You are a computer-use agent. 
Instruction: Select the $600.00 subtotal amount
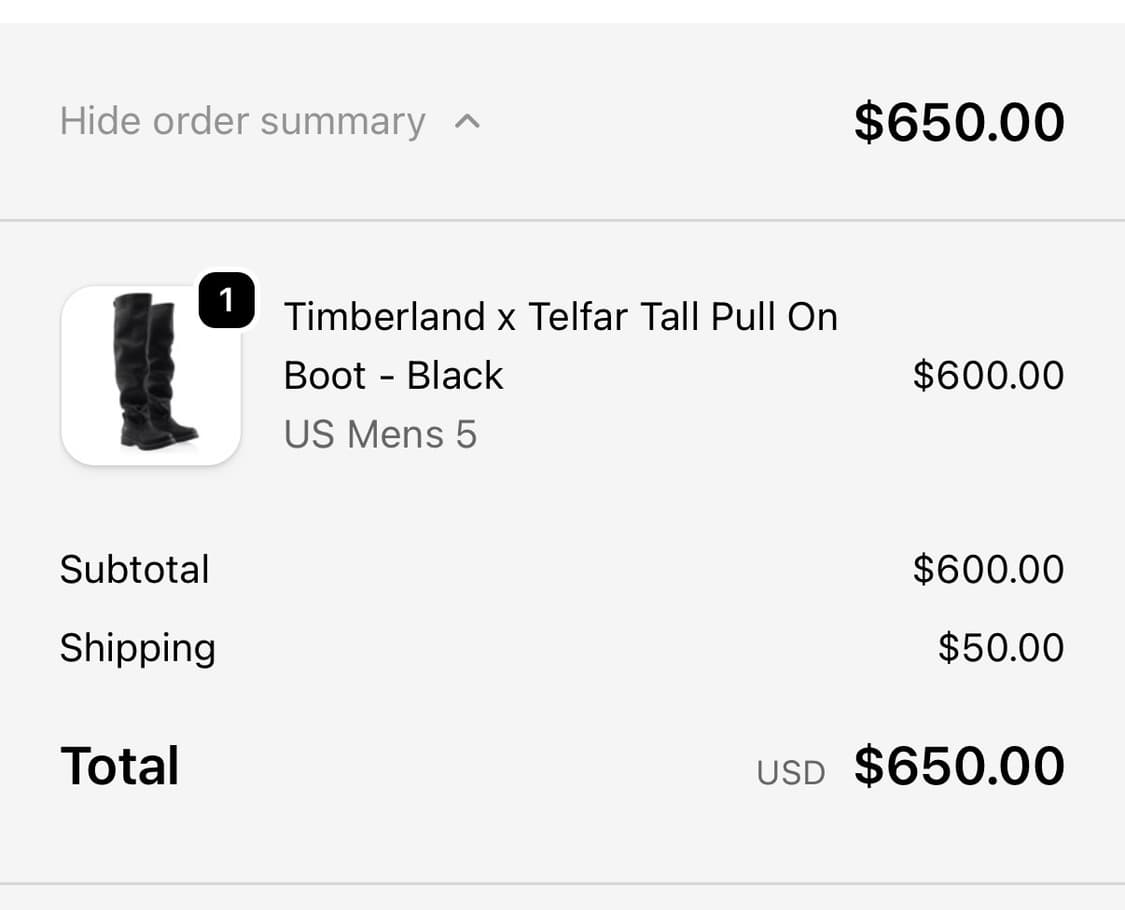click(986, 569)
